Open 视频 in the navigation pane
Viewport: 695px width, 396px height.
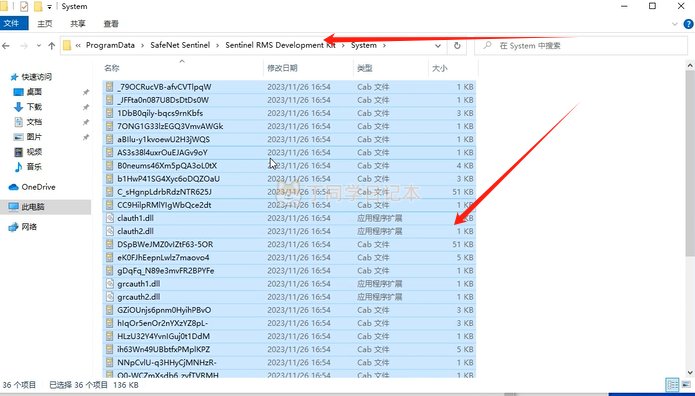[x=34, y=152]
